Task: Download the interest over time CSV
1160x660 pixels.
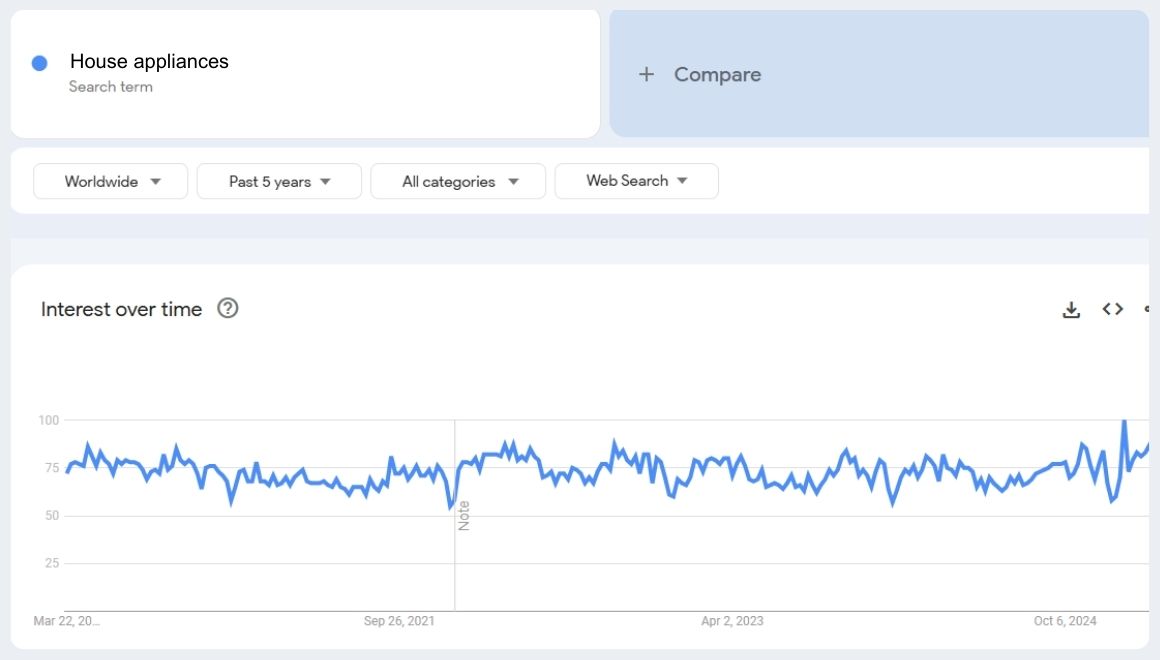Action: click(1071, 310)
